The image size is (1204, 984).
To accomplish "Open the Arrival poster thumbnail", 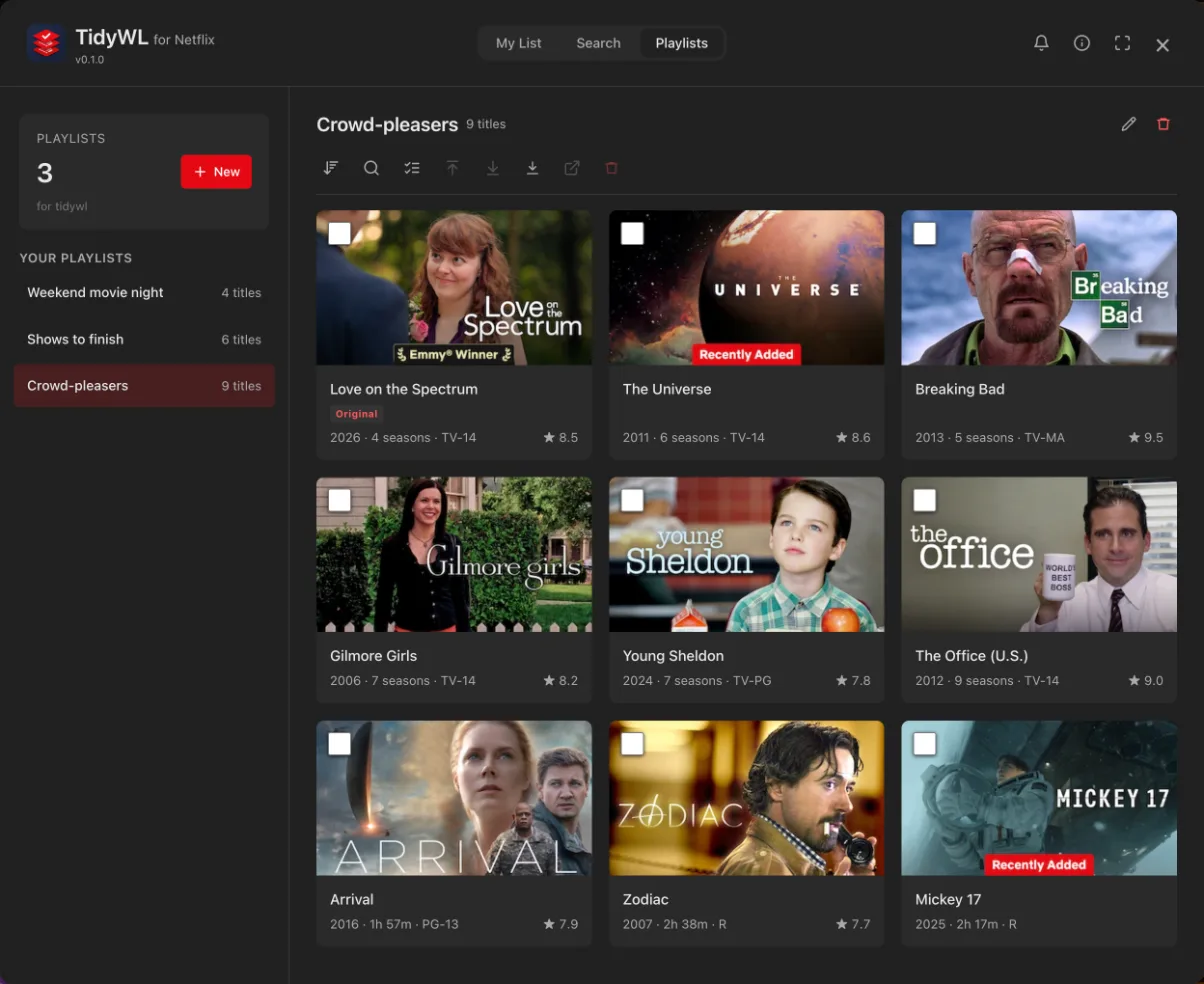I will 454,798.
